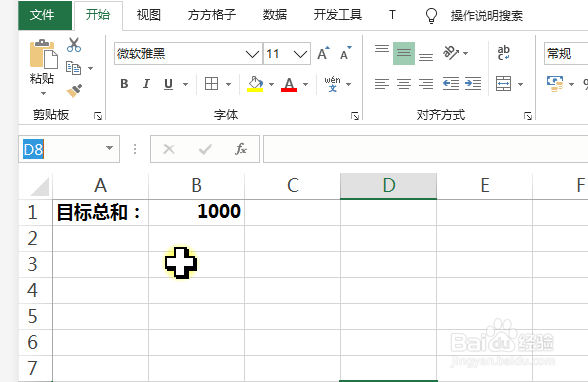Toggle middle vertical alignment
This screenshot has width=588, height=382.
tap(404, 53)
